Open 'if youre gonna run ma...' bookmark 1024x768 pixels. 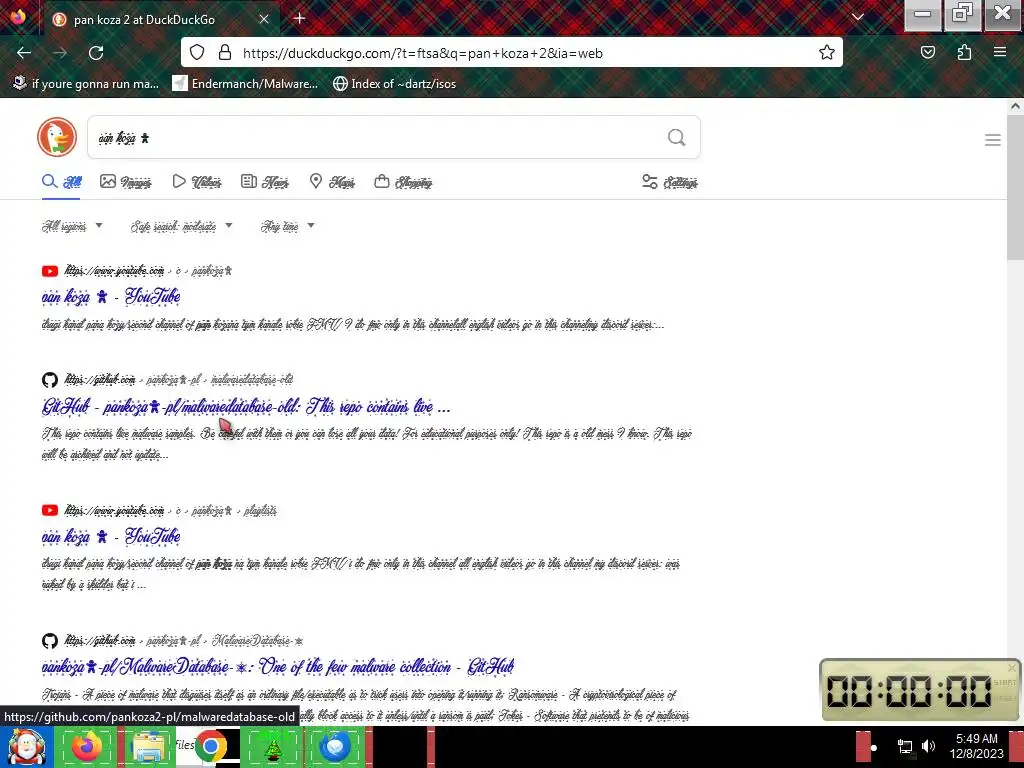(86, 84)
